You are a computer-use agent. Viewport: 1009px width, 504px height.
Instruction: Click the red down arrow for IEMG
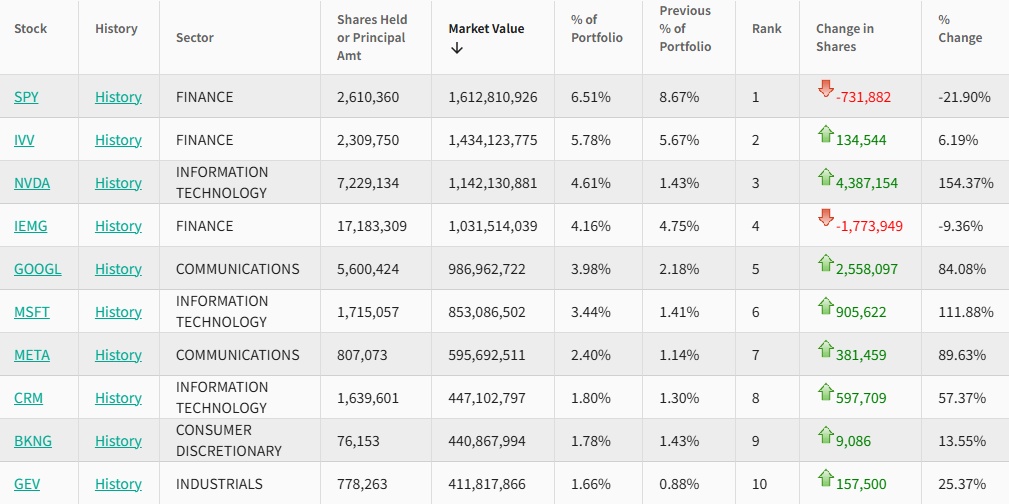point(825,217)
